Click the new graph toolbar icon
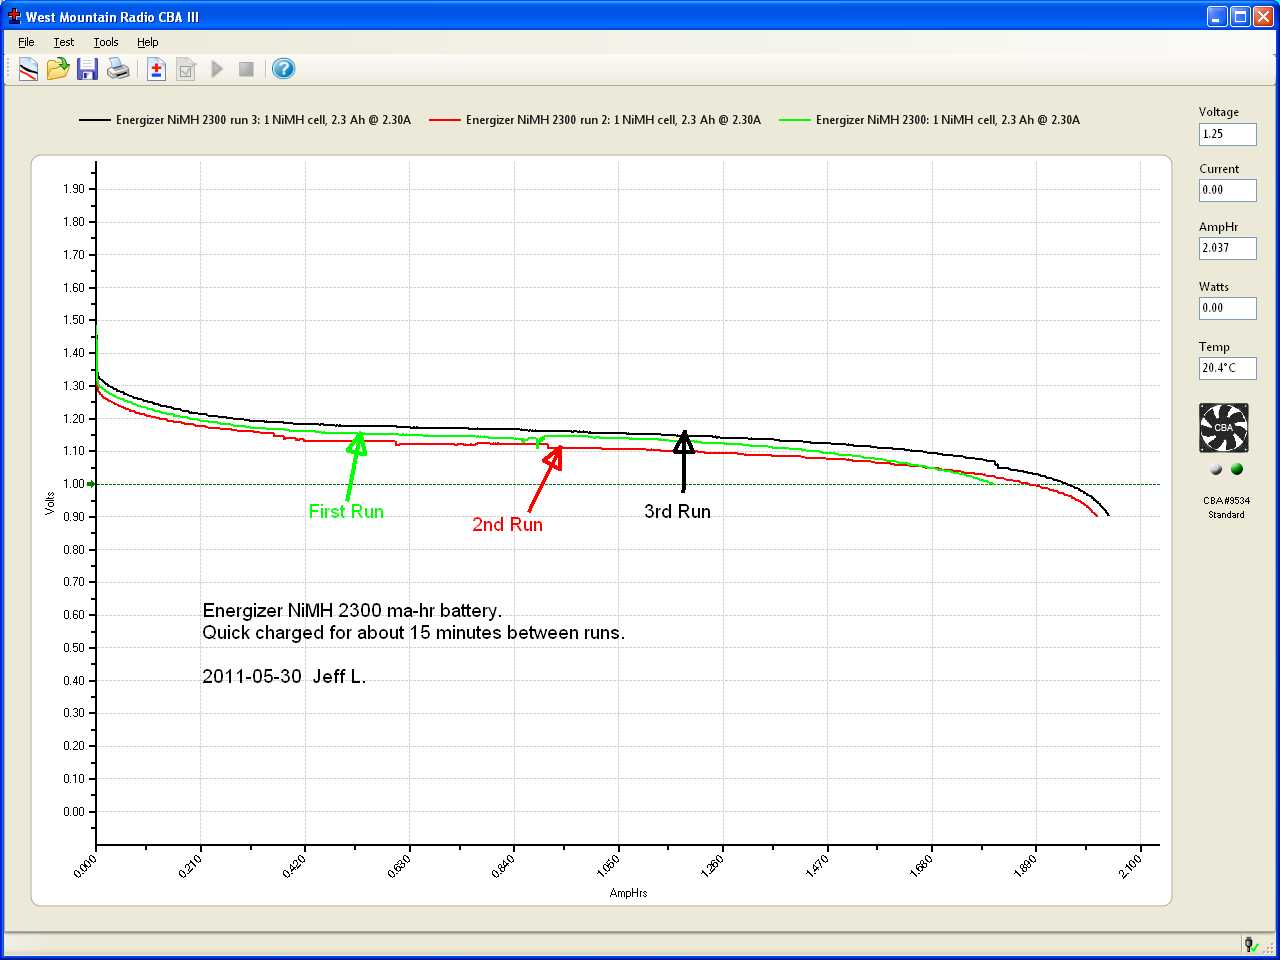This screenshot has height=960, width=1280. point(28,69)
